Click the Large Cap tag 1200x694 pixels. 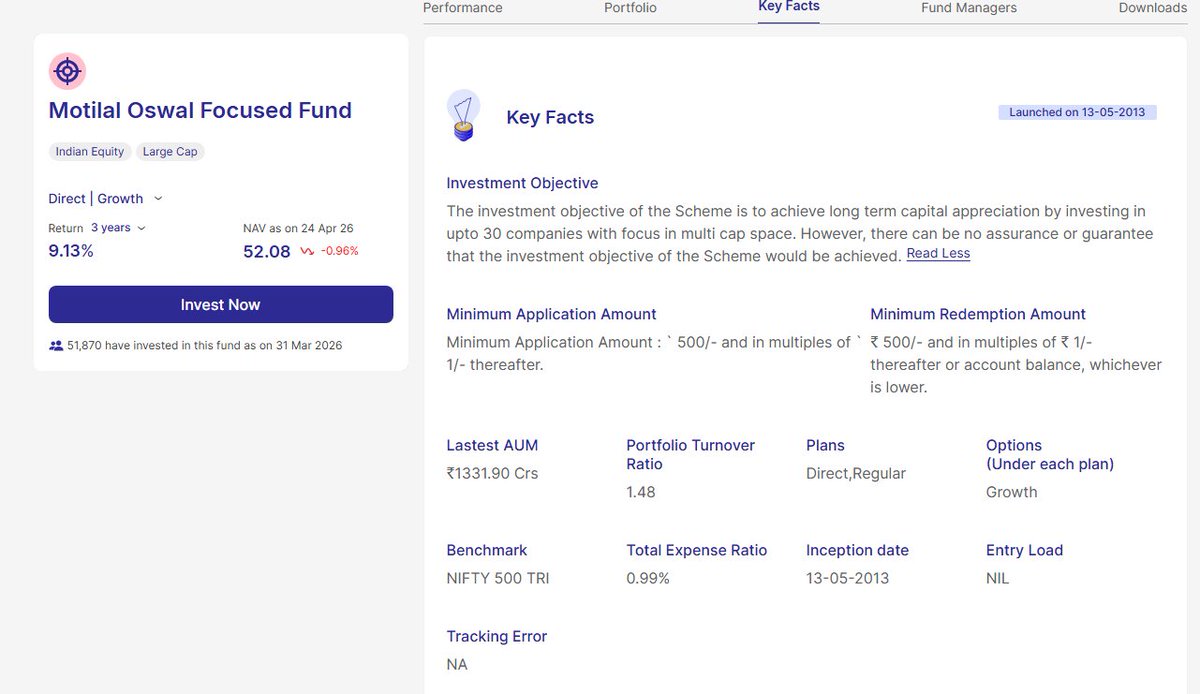(x=170, y=152)
